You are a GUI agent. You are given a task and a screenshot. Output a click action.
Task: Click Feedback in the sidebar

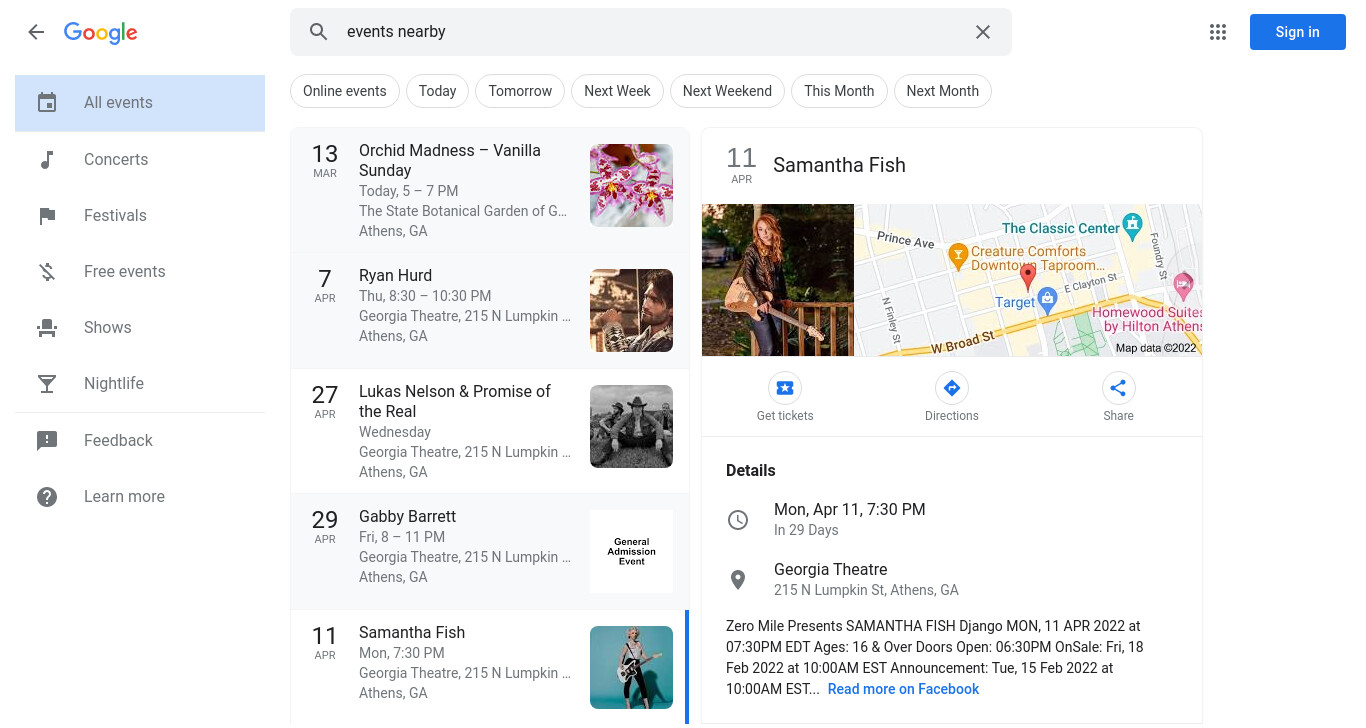coord(140,440)
